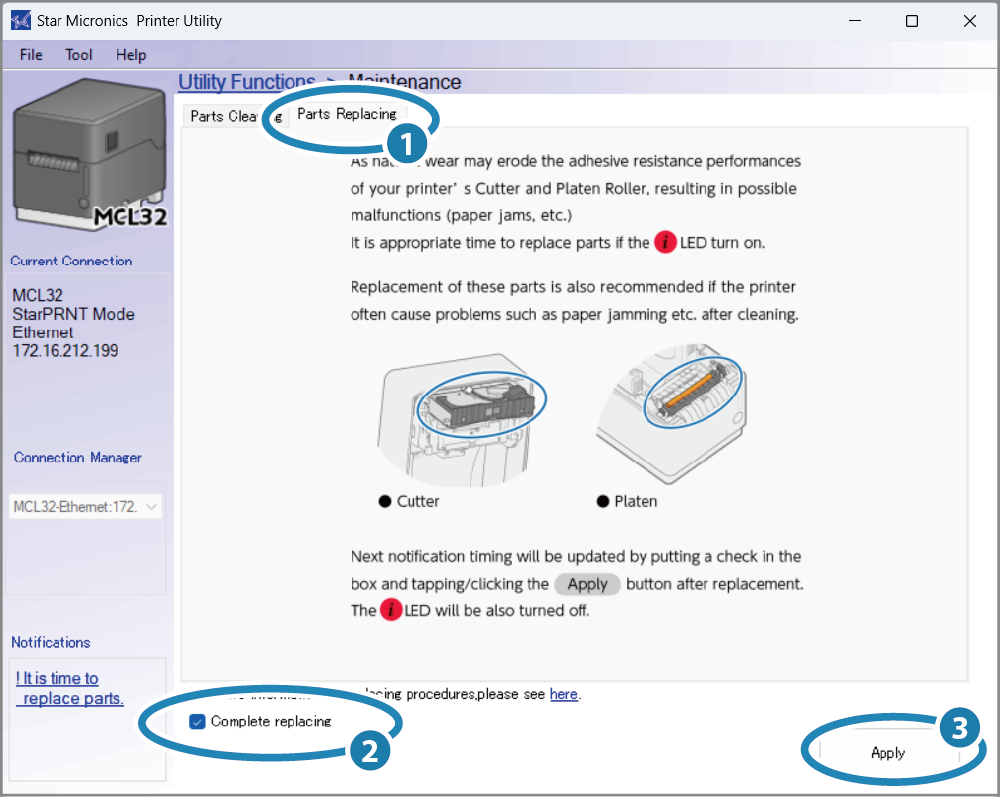Click the red info LED icon after 'The'
The width and height of the screenshot is (1000, 797).
pos(391,610)
